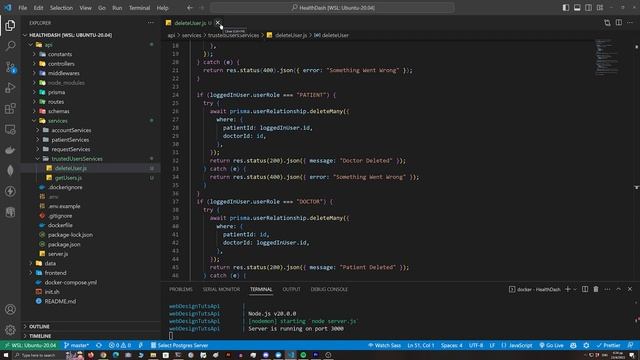Open the Source Control view

tap(10, 67)
